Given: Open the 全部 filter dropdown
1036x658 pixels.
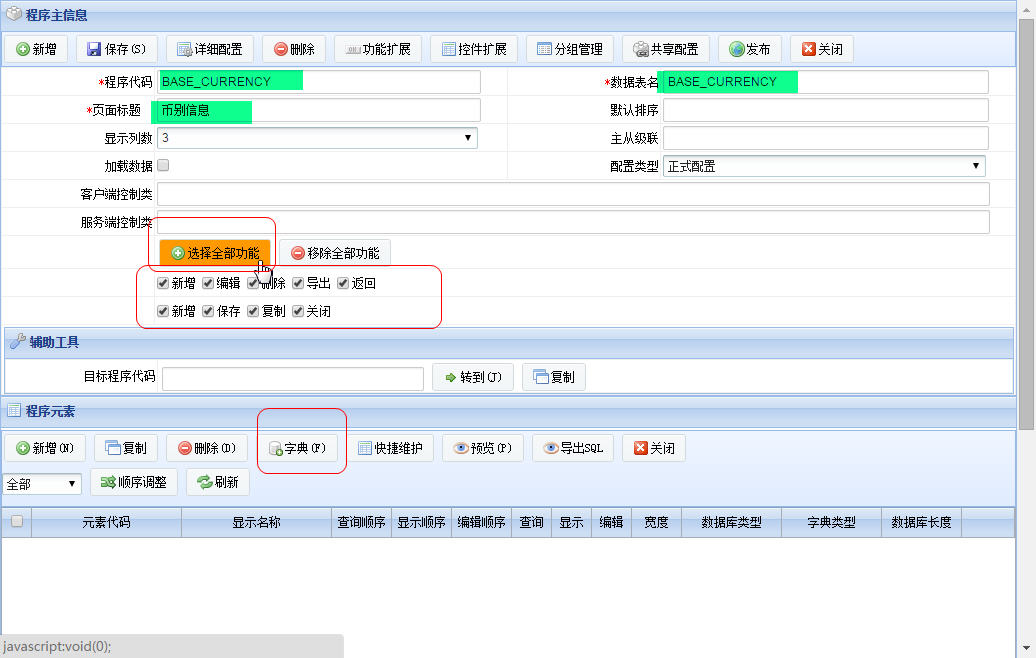Looking at the screenshot, I should click(x=42, y=484).
